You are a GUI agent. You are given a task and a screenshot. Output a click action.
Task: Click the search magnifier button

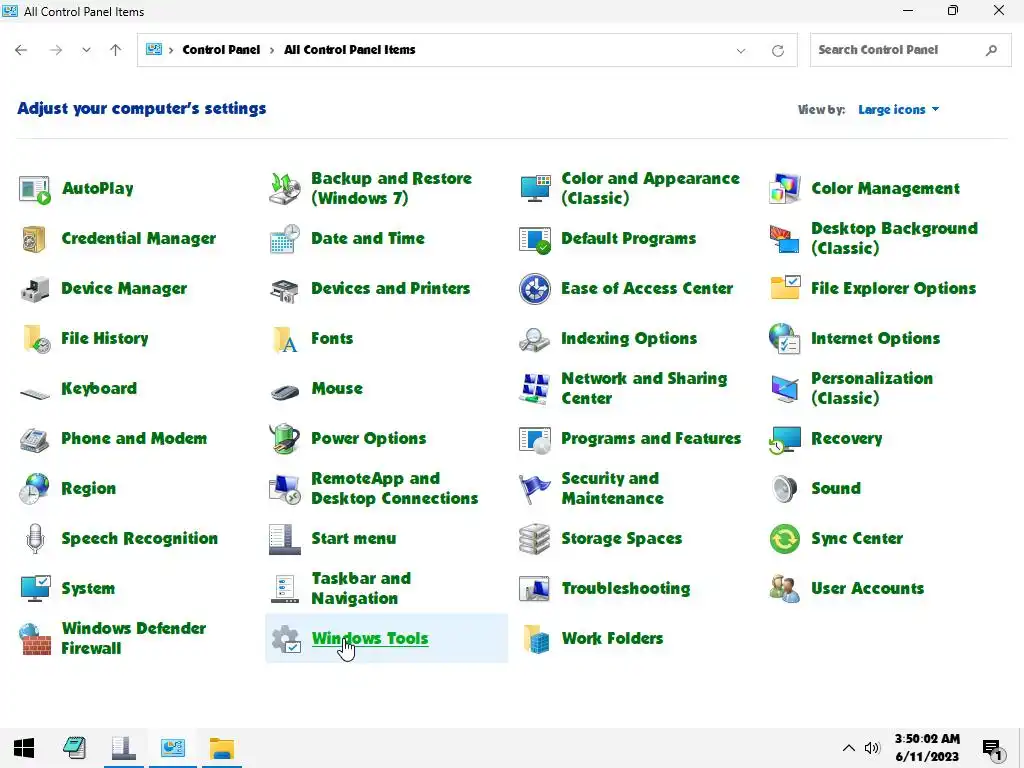click(x=991, y=50)
